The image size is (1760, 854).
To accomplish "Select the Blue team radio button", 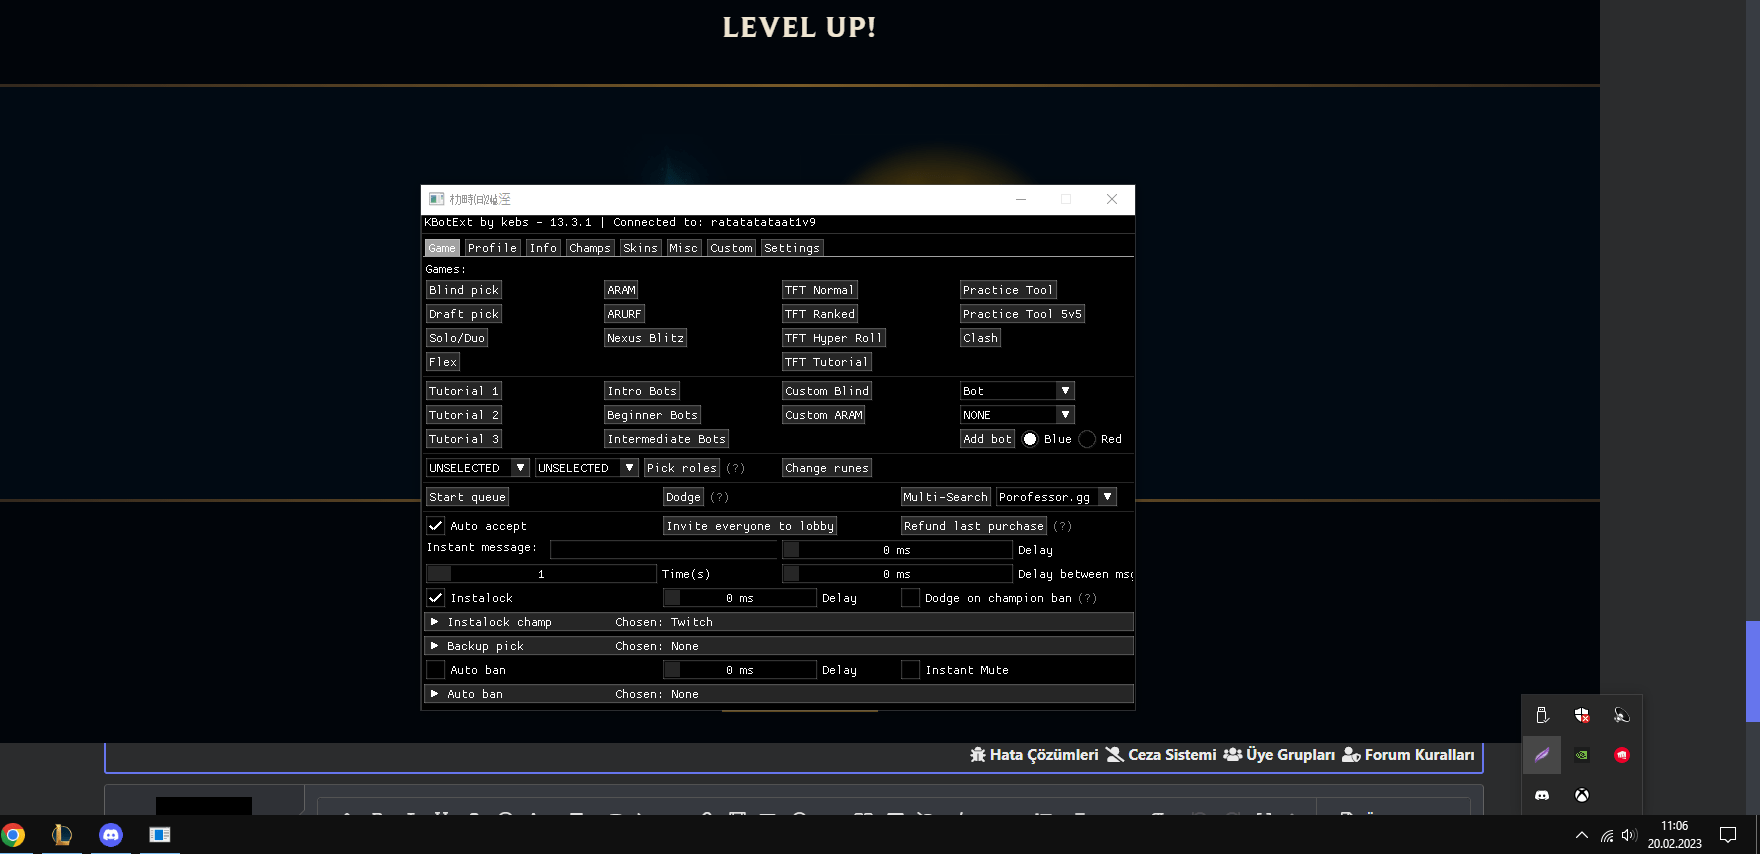I will click(1030, 439).
